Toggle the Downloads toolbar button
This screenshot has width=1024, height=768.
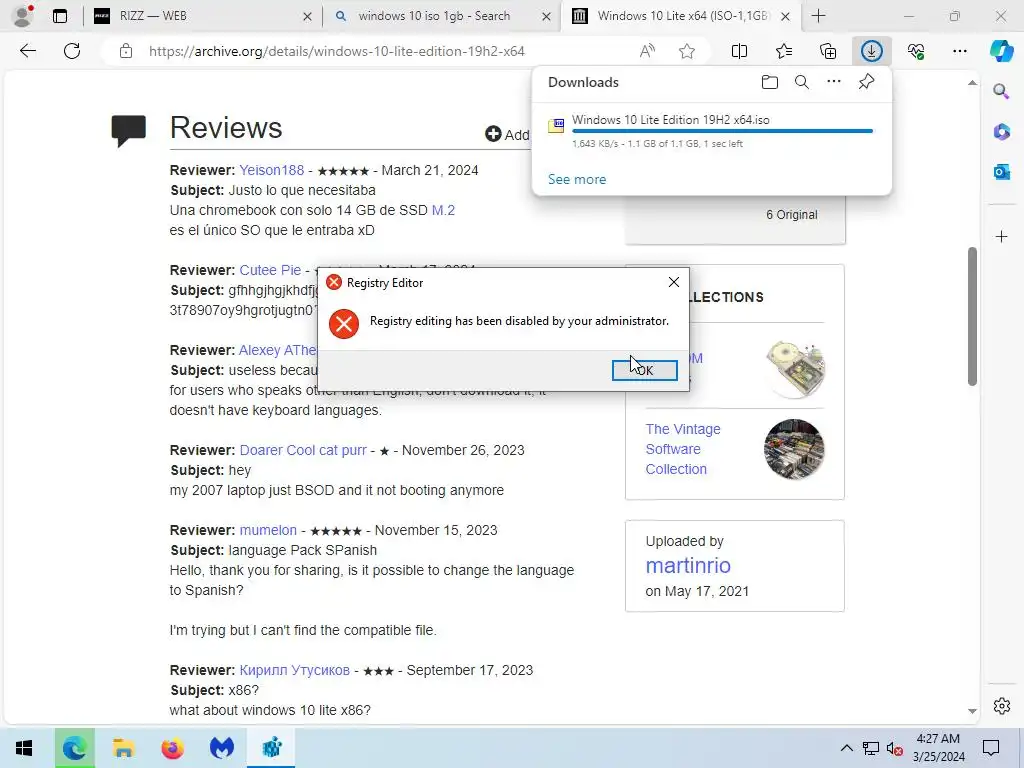[871, 51]
